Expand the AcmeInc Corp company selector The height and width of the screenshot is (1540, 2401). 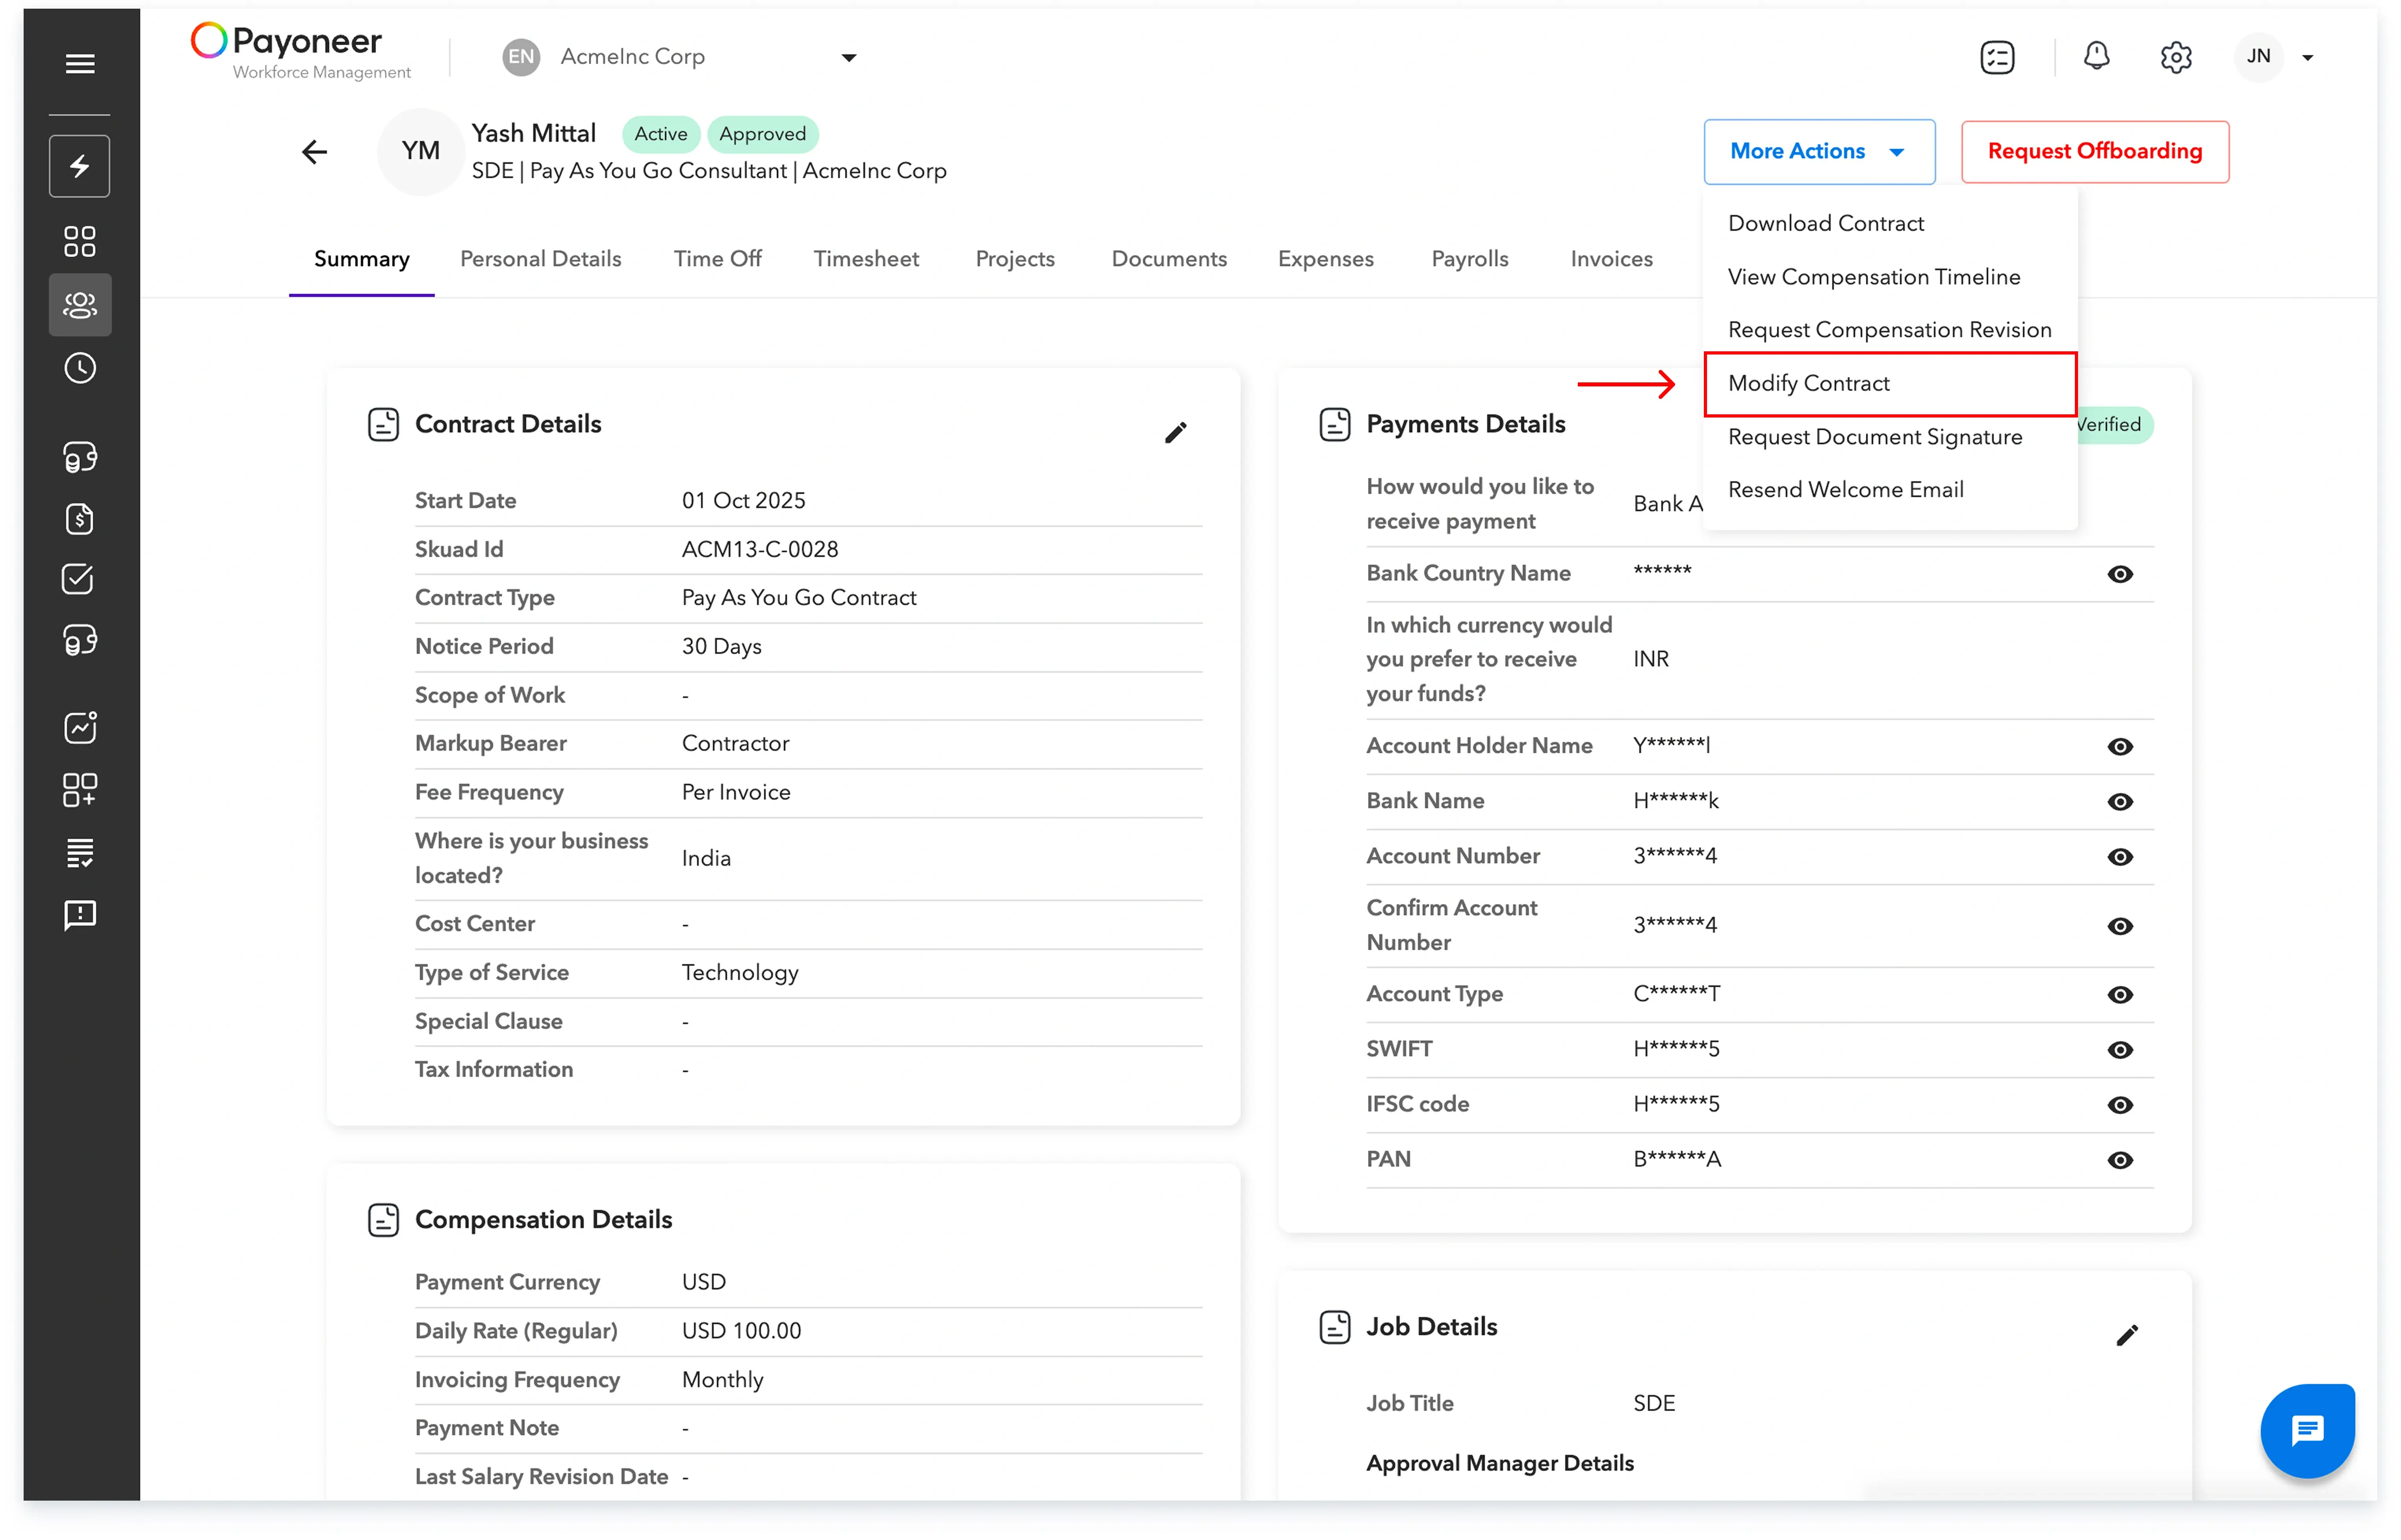[848, 58]
